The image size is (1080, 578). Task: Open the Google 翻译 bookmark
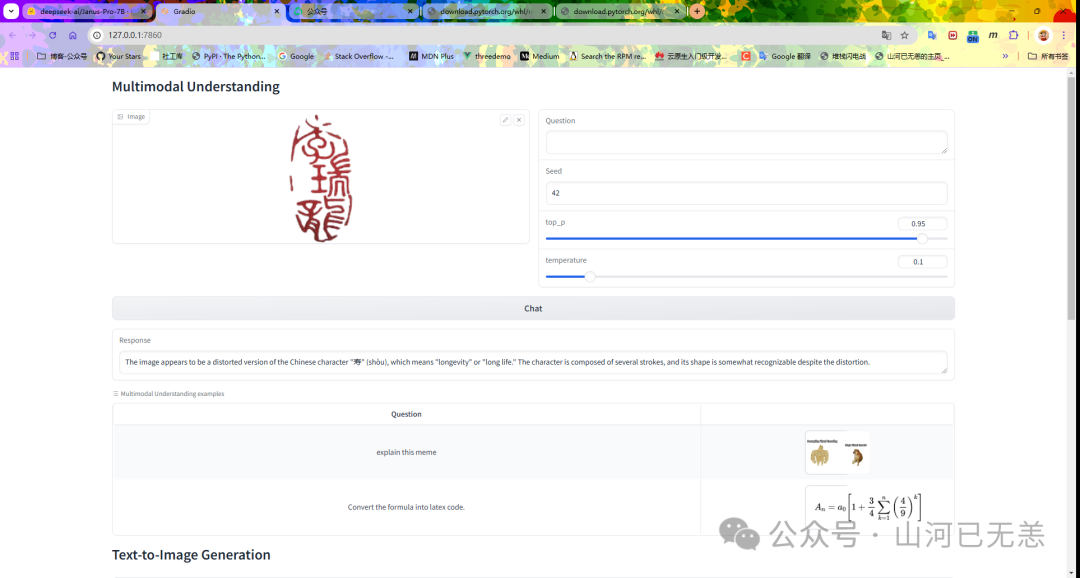785,56
